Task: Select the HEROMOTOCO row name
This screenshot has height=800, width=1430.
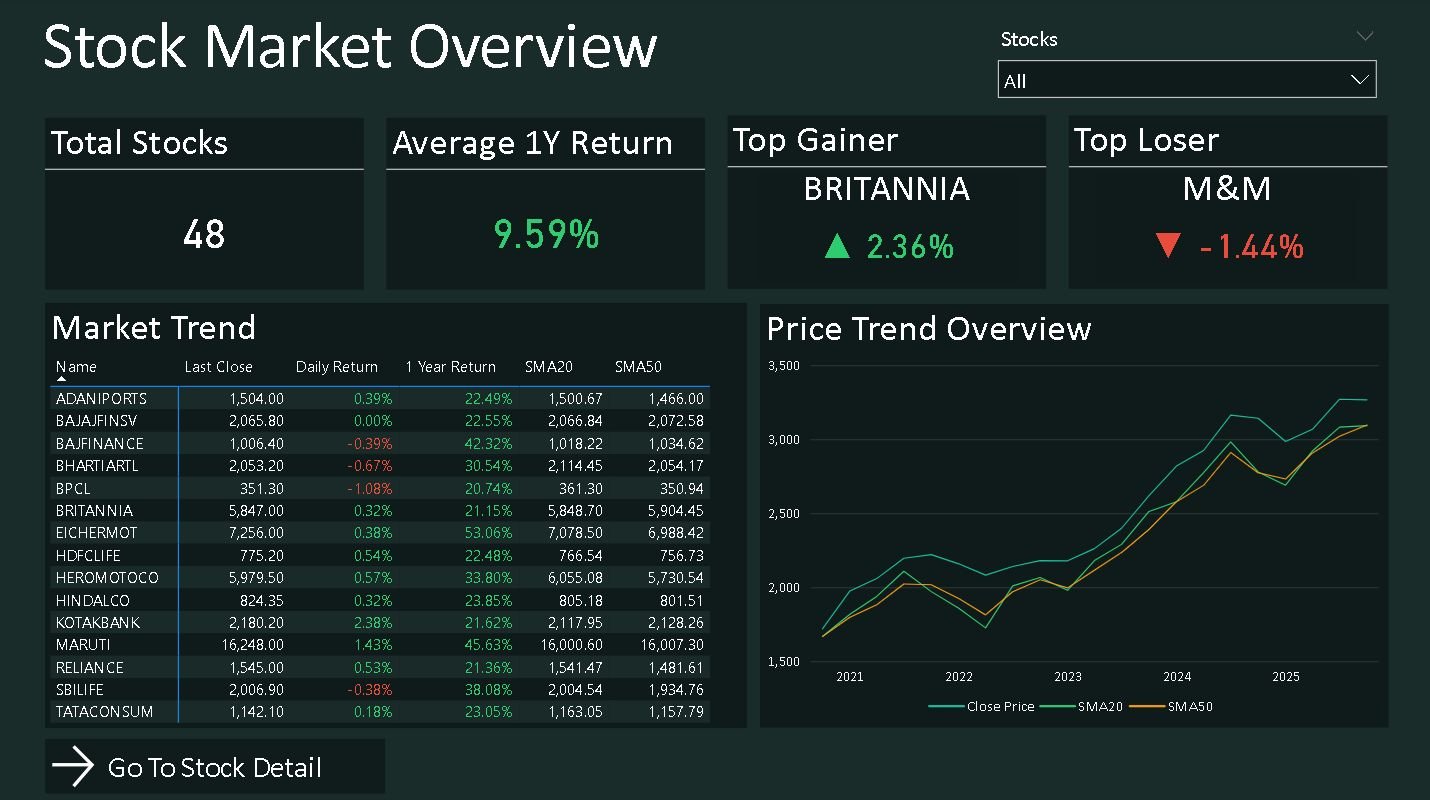Action: click(x=107, y=578)
